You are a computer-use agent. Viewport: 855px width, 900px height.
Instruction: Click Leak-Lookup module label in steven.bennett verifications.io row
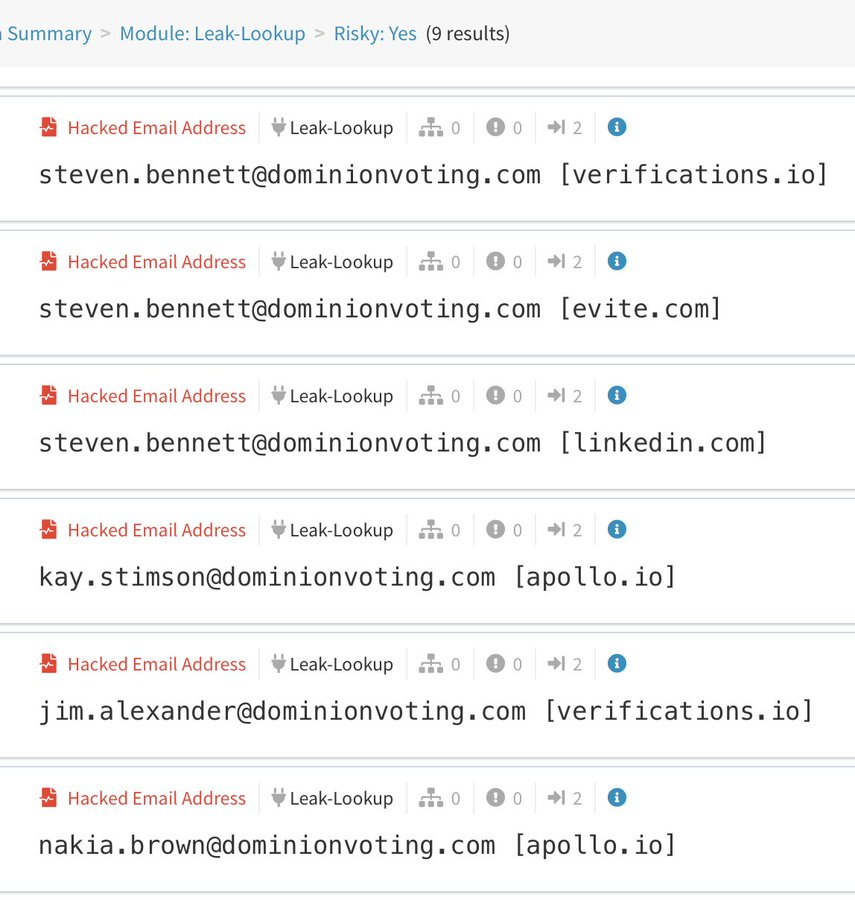[x=341, y=127]
